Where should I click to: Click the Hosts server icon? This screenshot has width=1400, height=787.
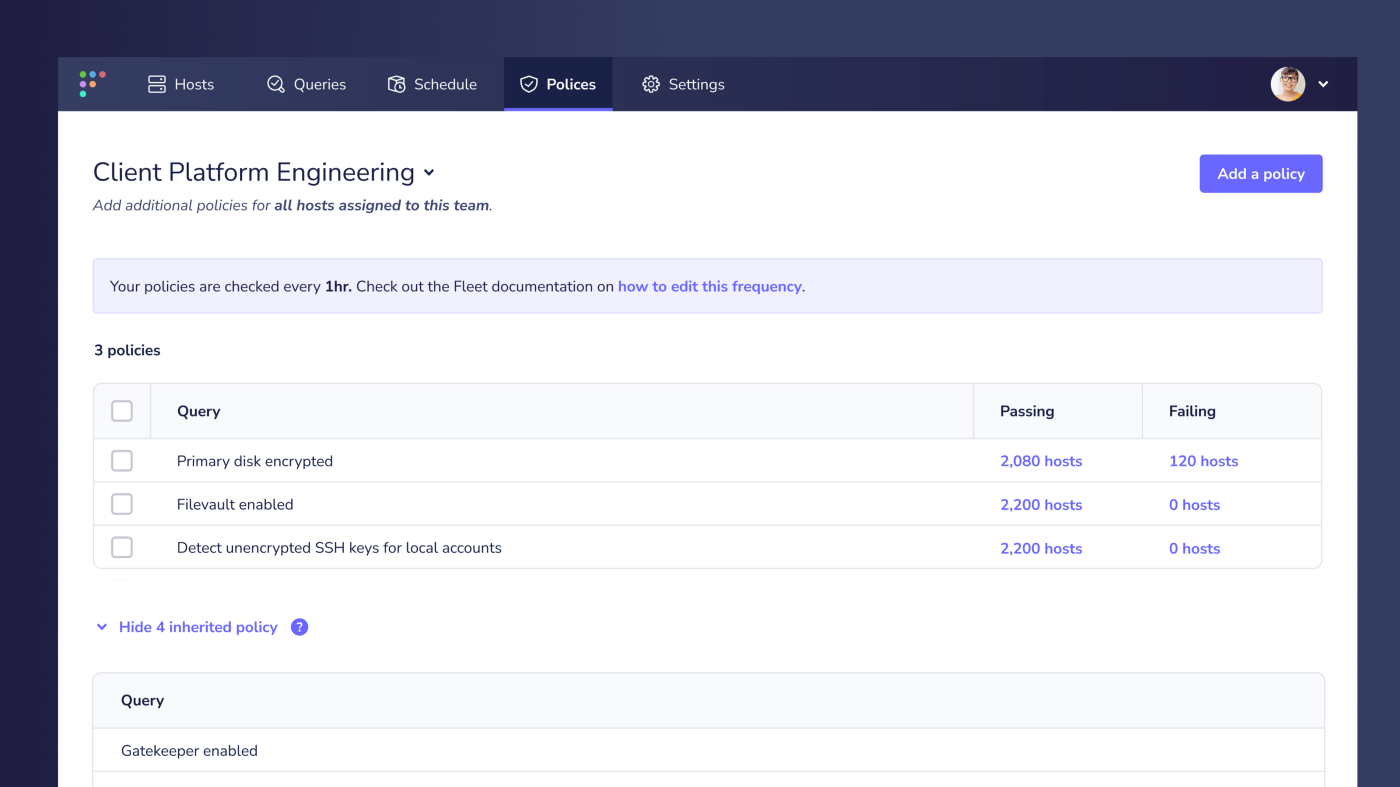[157, 84]
